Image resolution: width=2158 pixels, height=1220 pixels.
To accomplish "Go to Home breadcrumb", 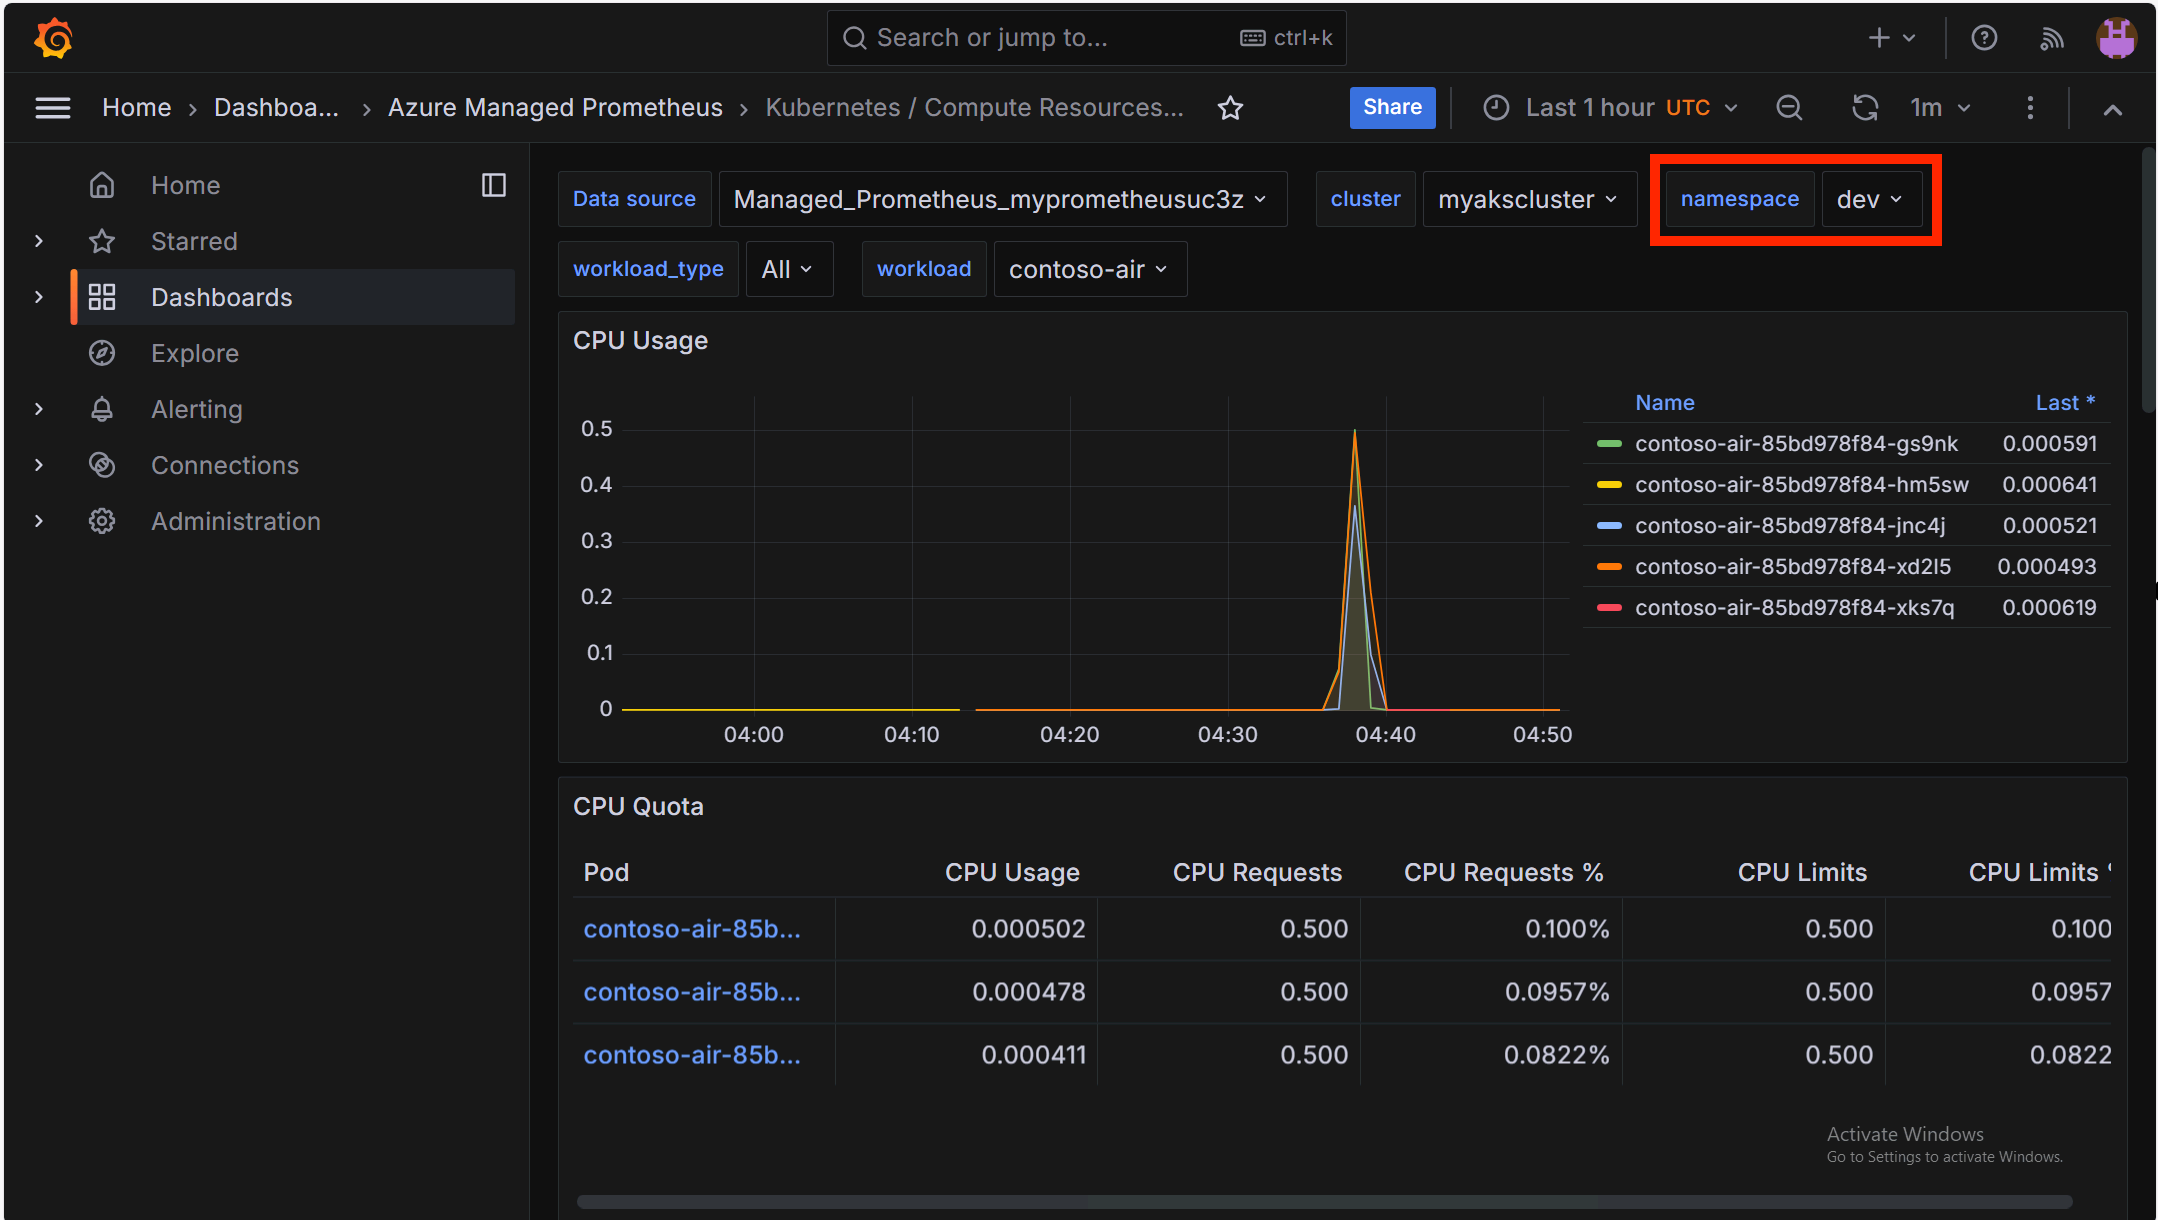I will tap(137, 108).
